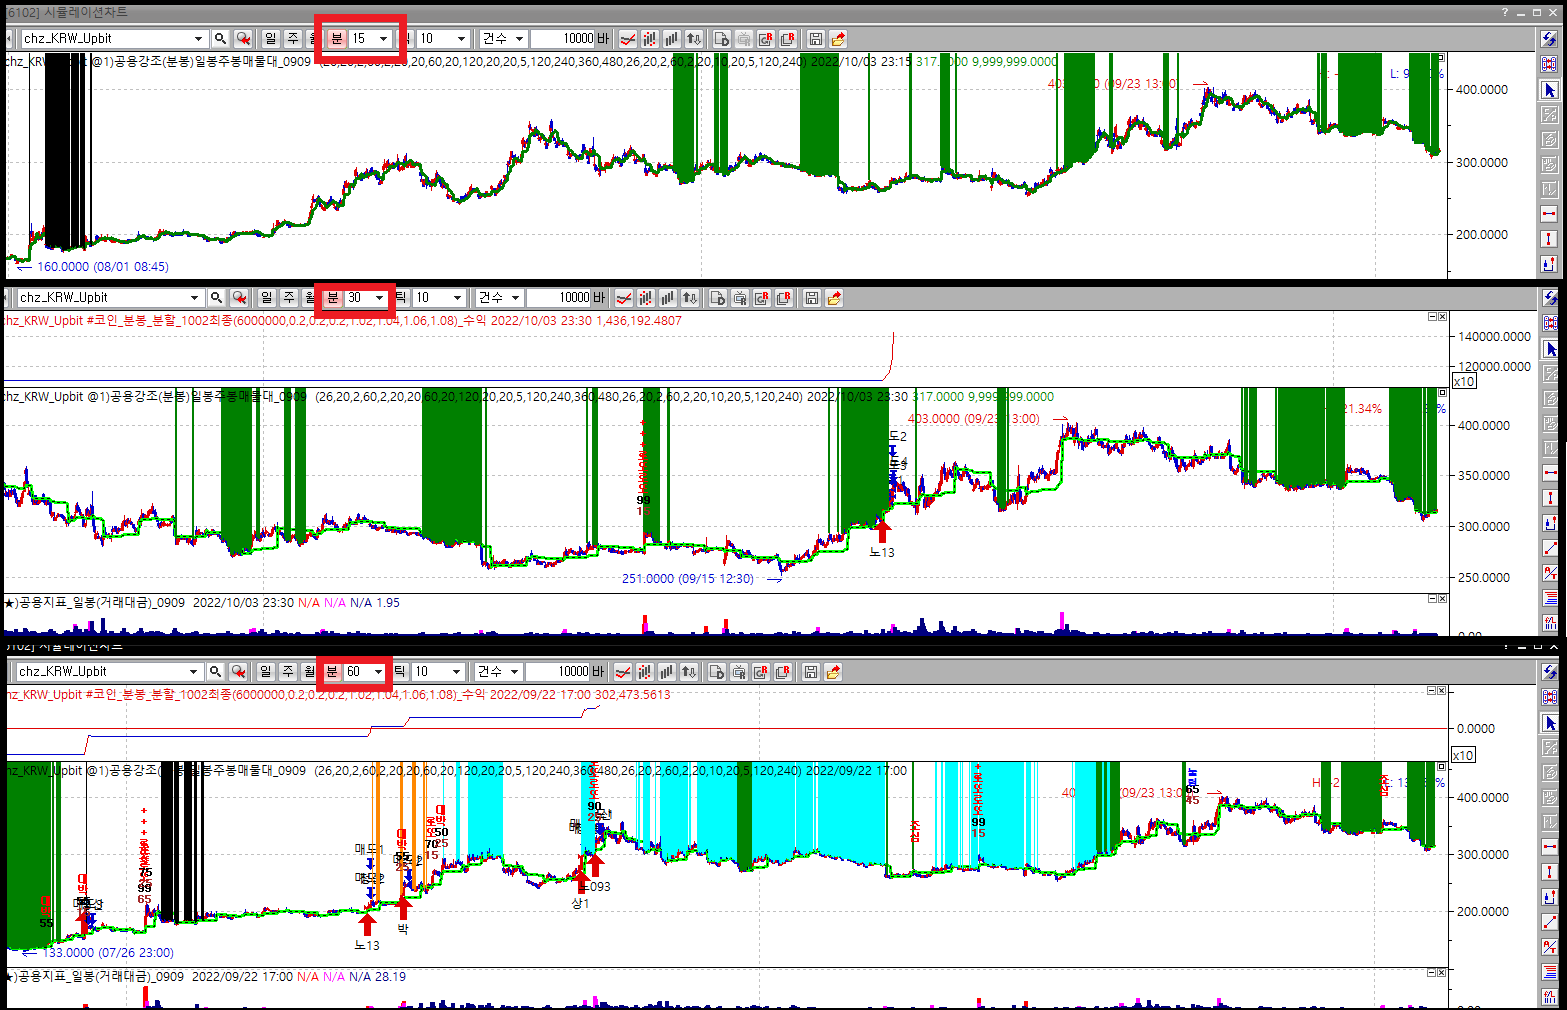
Task: Open the chz_KRW_Upbit symbol dropdown in middle chart
Action: coord(194,298)
